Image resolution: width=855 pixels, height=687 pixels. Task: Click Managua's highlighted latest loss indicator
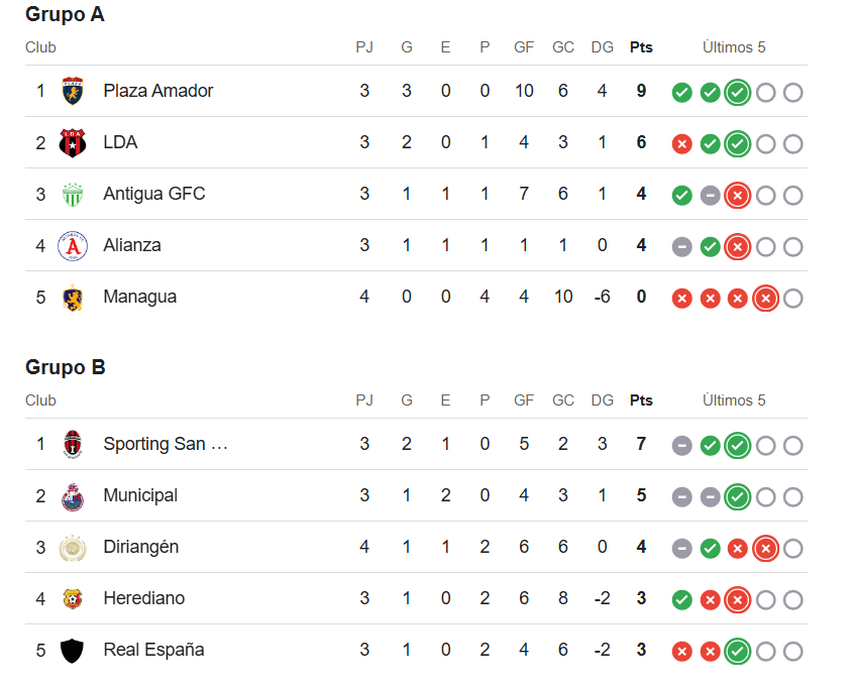[x=765, y=298]
